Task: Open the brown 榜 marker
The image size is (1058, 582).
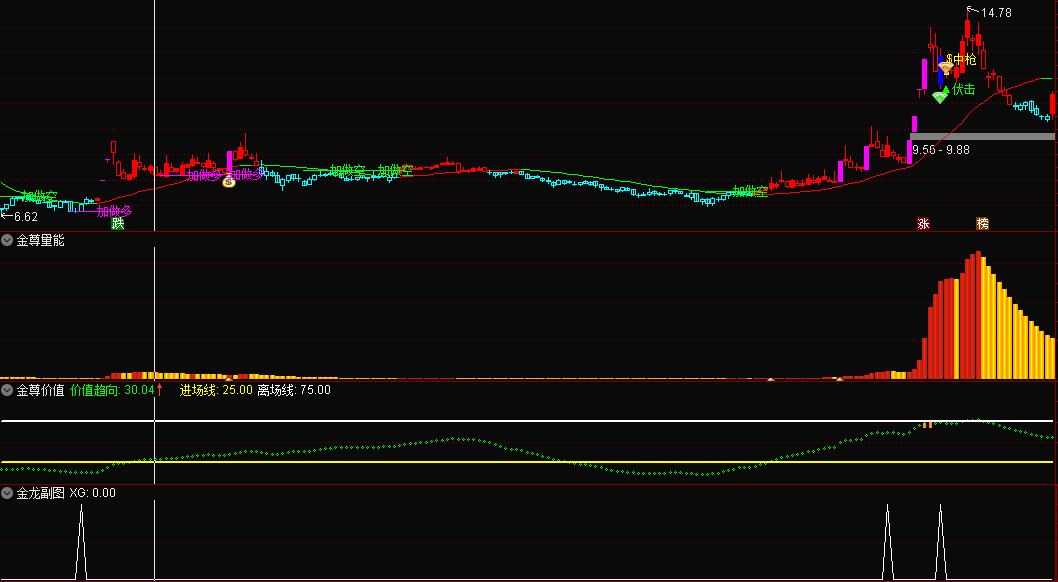Action: pos(982,223)
